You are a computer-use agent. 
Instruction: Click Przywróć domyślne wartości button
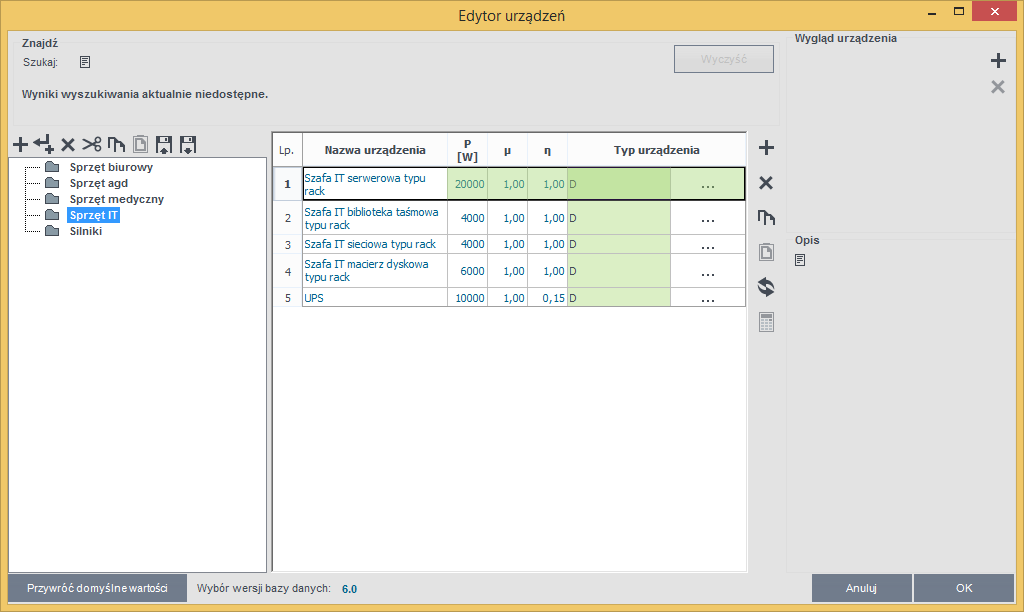point(97,588)
